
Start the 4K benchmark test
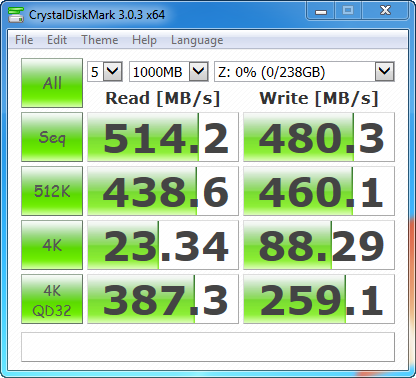[x=52, y=245]
